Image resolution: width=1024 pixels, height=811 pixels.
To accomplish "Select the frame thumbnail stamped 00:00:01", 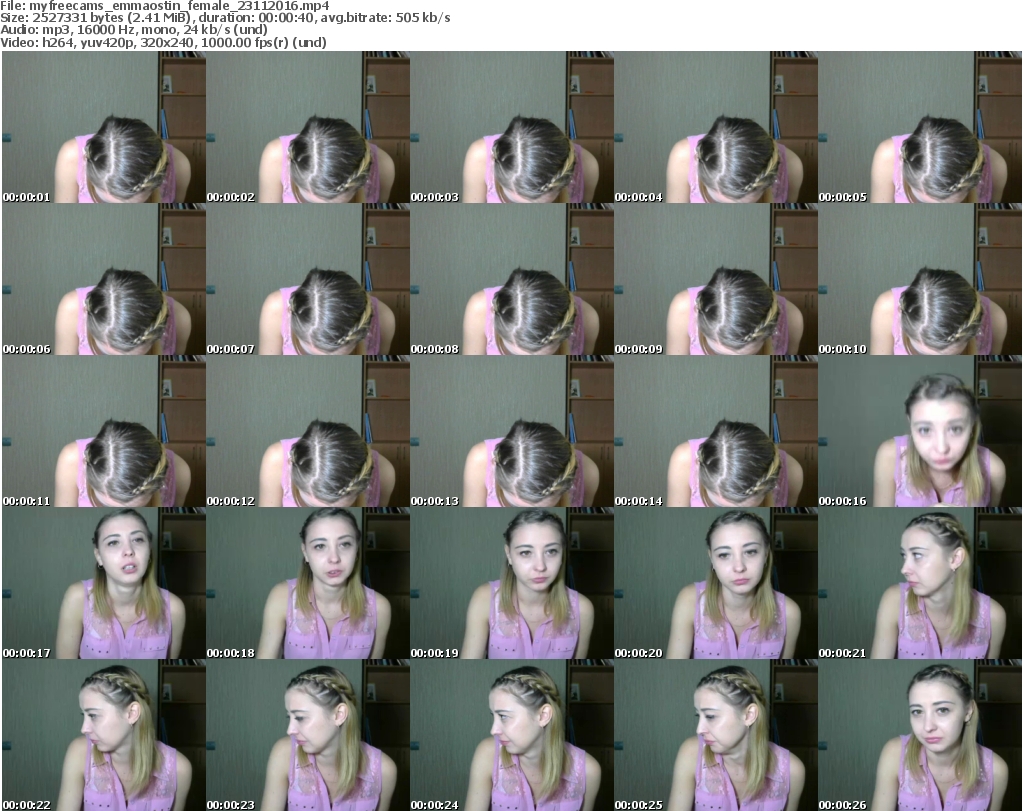I will pos(104,127).
